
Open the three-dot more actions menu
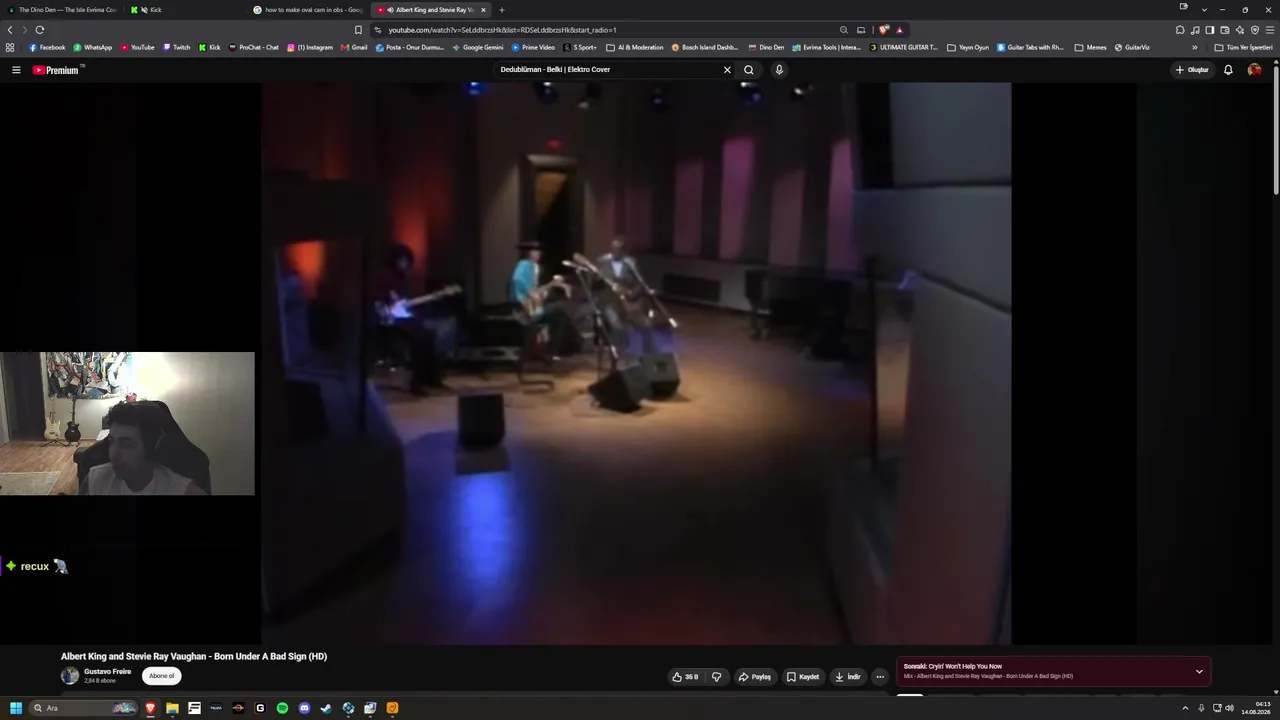pos(880,677)
